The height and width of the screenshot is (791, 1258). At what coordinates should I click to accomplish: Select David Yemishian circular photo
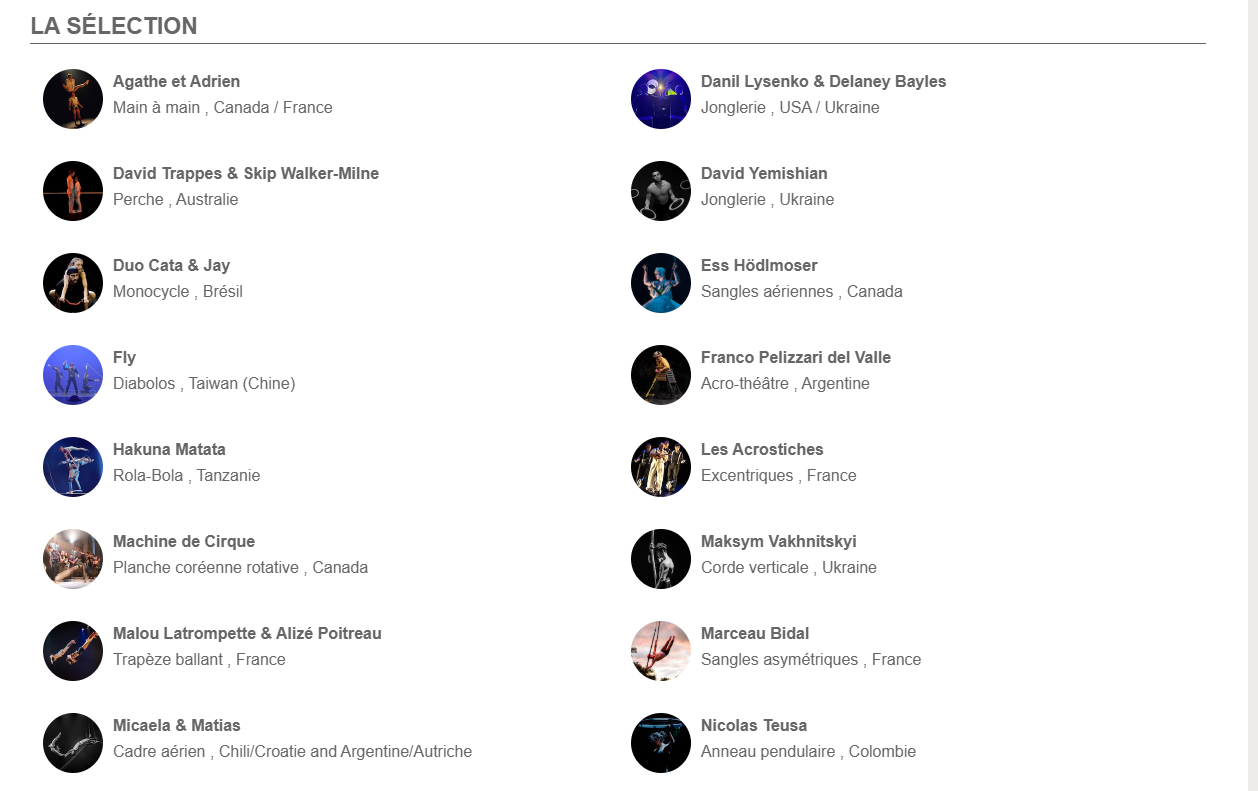(x=661, y=191)
